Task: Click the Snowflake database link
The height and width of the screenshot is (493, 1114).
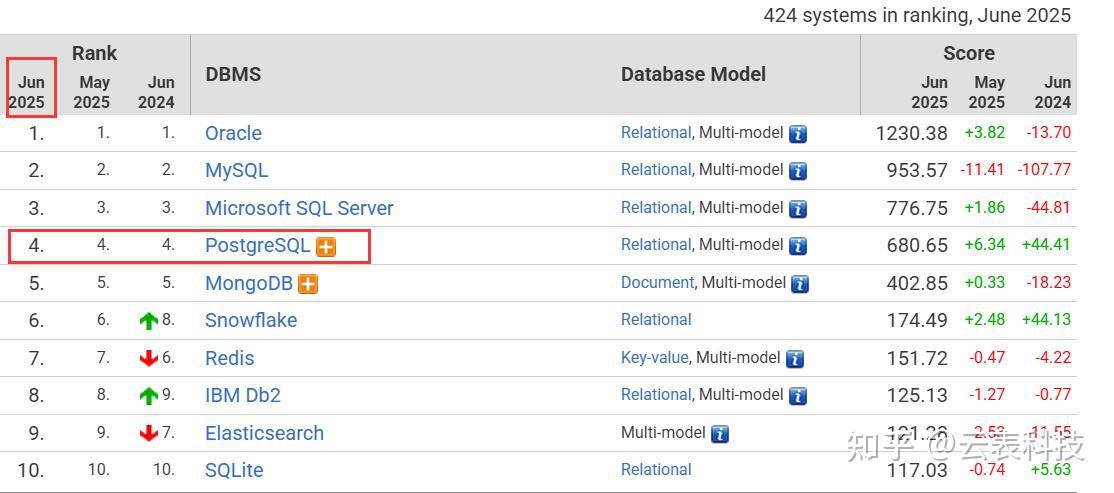Action: [x=250, y=320]
